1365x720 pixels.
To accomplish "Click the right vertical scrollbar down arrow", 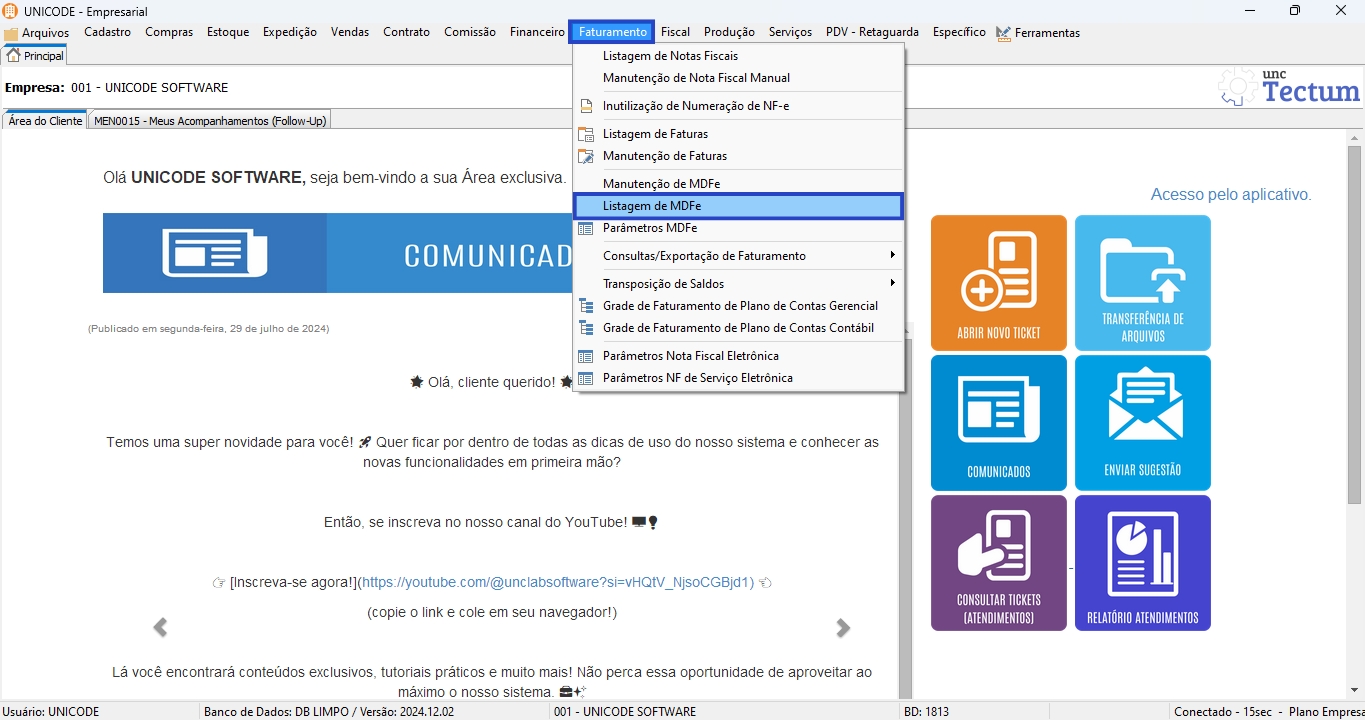I will click(x=1354, y=689).
